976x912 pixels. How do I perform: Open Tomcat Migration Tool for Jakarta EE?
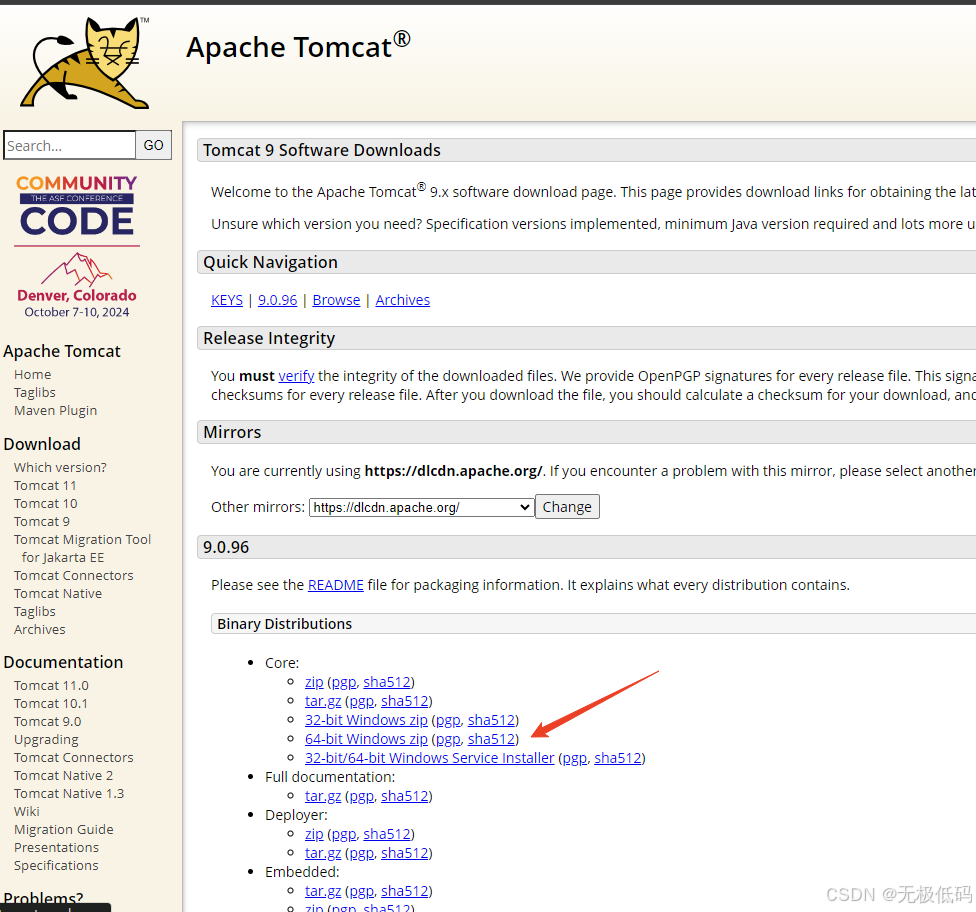(82, 548)
